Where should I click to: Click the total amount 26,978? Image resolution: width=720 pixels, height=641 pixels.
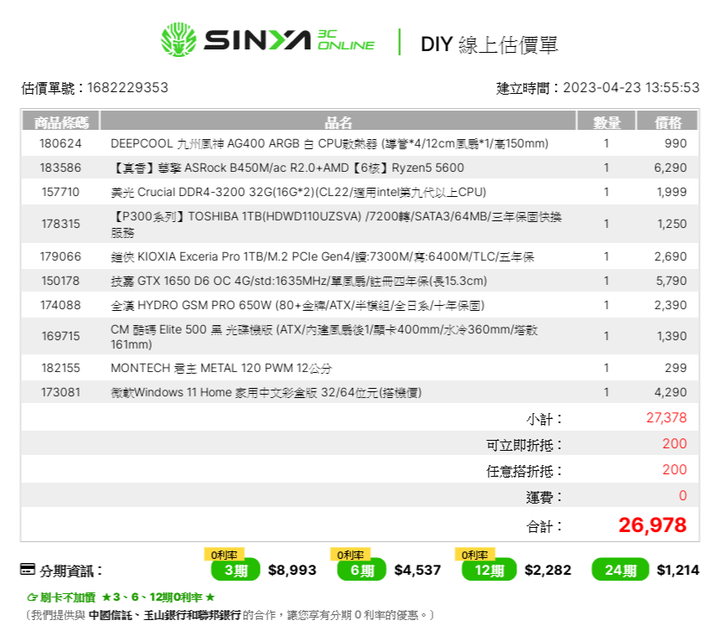pos(652,525)
